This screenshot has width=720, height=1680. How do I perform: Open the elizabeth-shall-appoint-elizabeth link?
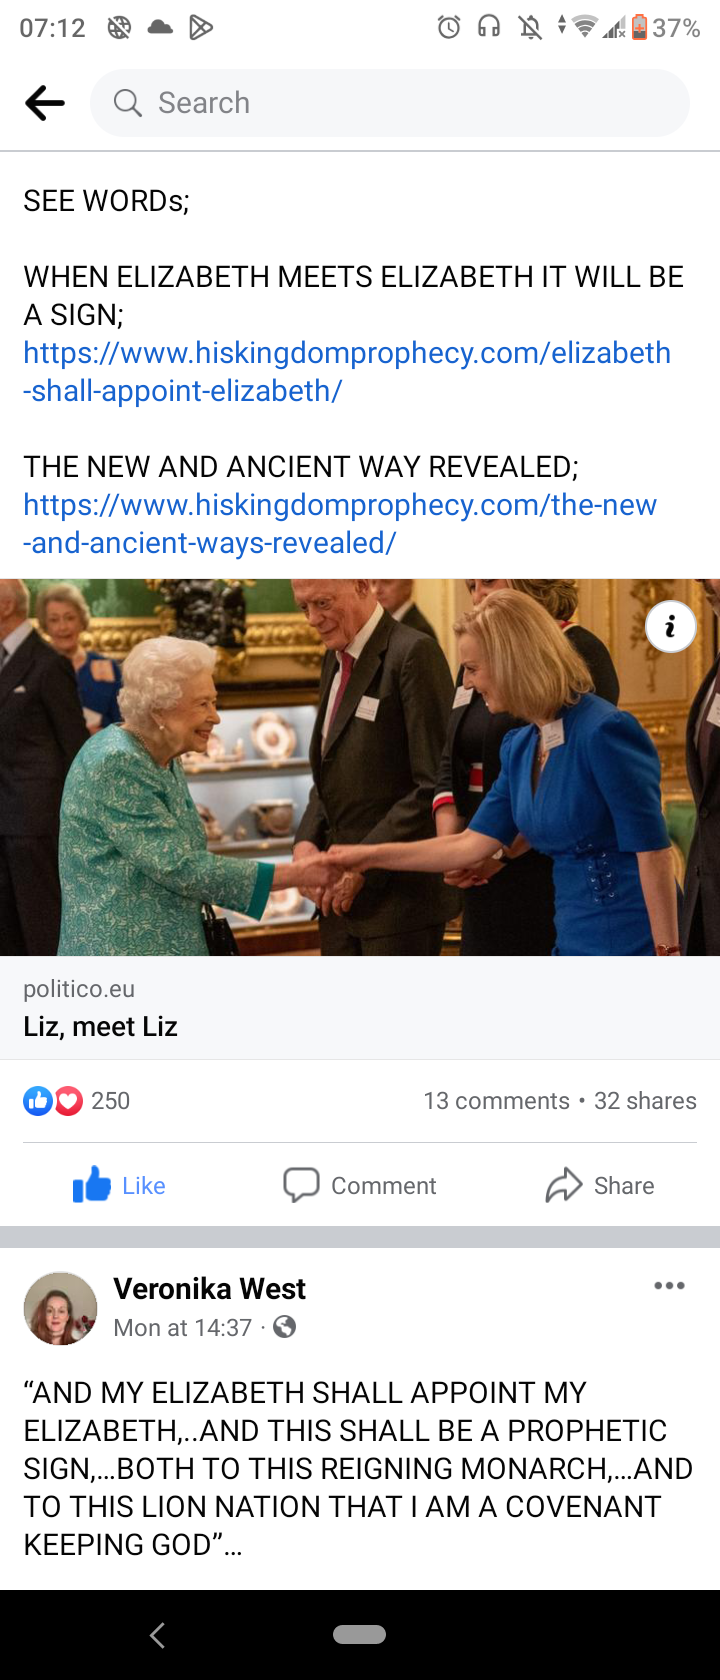347,371
